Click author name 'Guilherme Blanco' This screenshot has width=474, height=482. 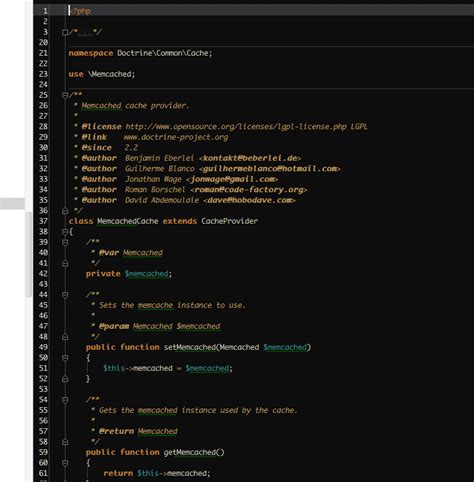point(160,169)
